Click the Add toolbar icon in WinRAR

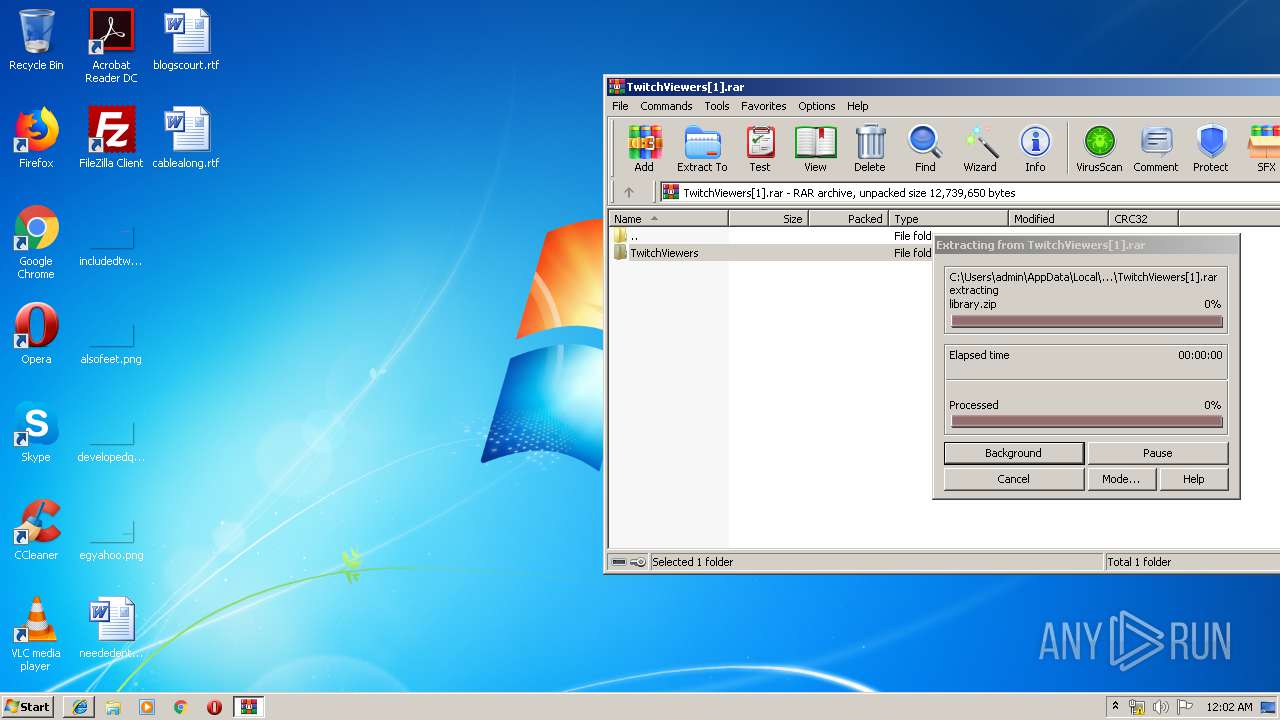[x=644, y=148]
